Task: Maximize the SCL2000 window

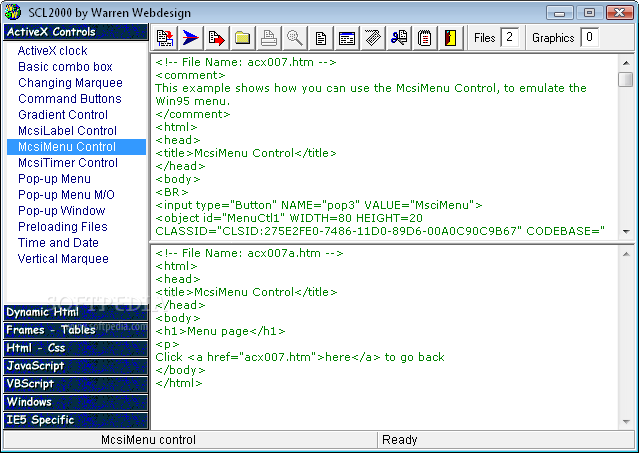Action: (x=589, y=13)
